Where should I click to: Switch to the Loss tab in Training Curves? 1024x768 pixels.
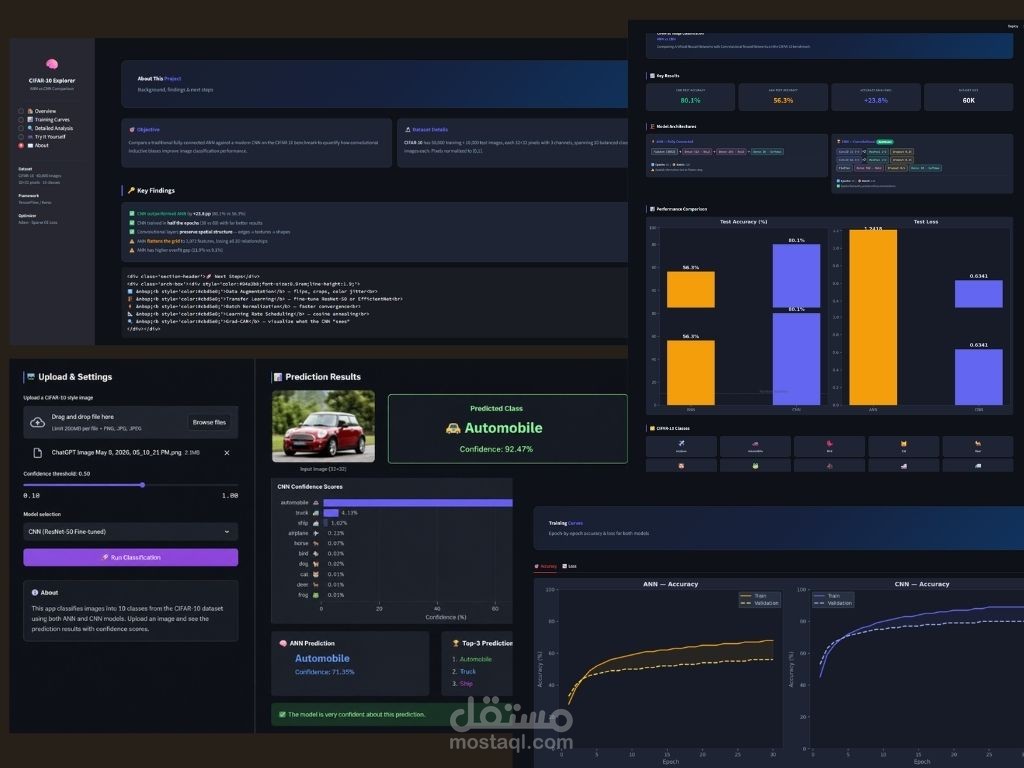[x=569, y=566]
